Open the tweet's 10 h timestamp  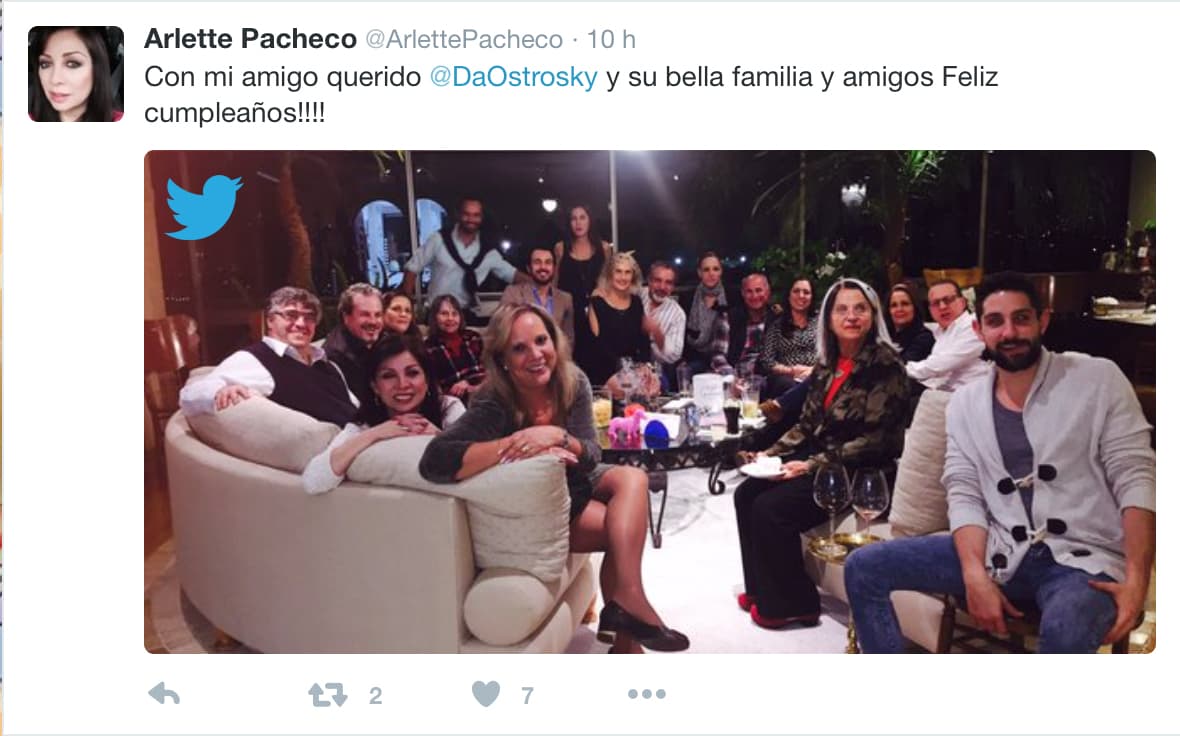pos(611,39)
